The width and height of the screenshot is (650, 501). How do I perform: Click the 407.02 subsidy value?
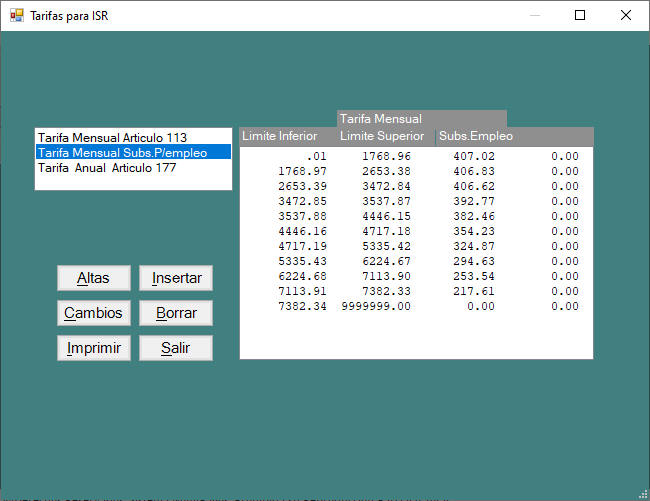pos(473,157)
